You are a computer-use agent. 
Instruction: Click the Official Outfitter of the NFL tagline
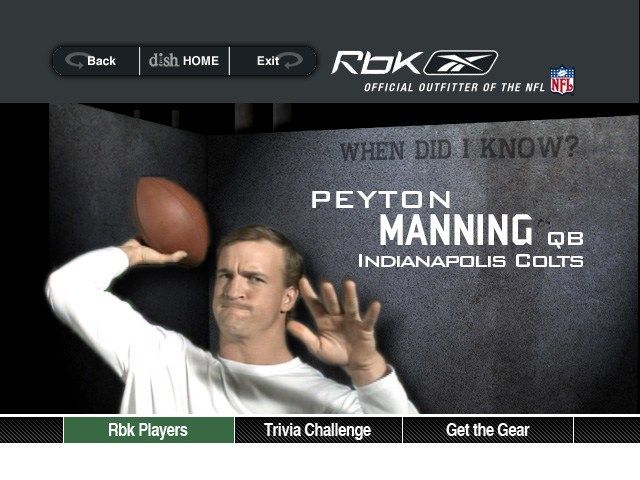click(454, 87)
